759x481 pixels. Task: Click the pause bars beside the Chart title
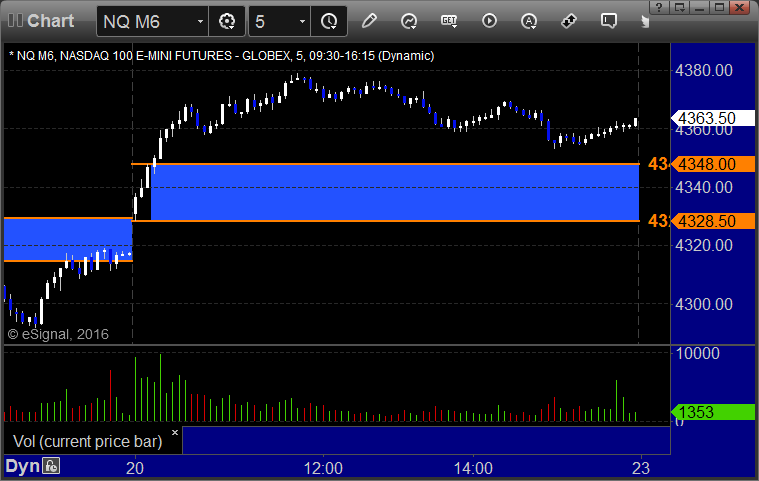[15, 20]
